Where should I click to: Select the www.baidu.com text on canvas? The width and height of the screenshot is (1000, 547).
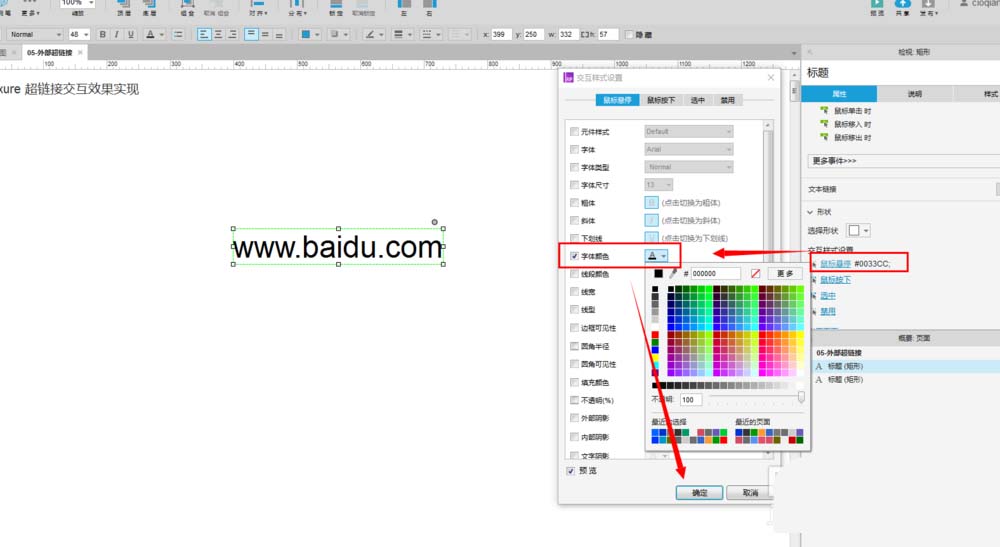tap(337, 247)
